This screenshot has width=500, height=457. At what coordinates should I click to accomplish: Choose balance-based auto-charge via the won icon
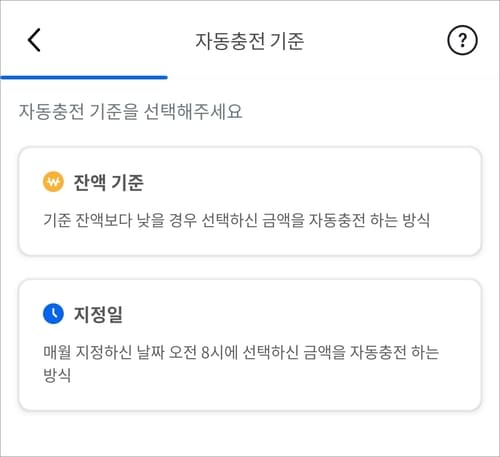pyautogui.click(x=53, y=182)
